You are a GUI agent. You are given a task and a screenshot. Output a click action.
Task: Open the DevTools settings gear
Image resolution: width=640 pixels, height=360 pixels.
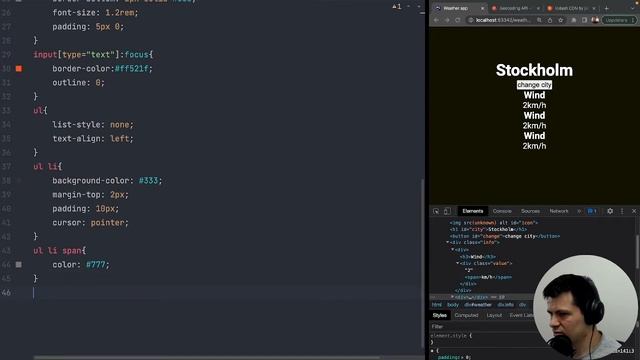[610, 211]
